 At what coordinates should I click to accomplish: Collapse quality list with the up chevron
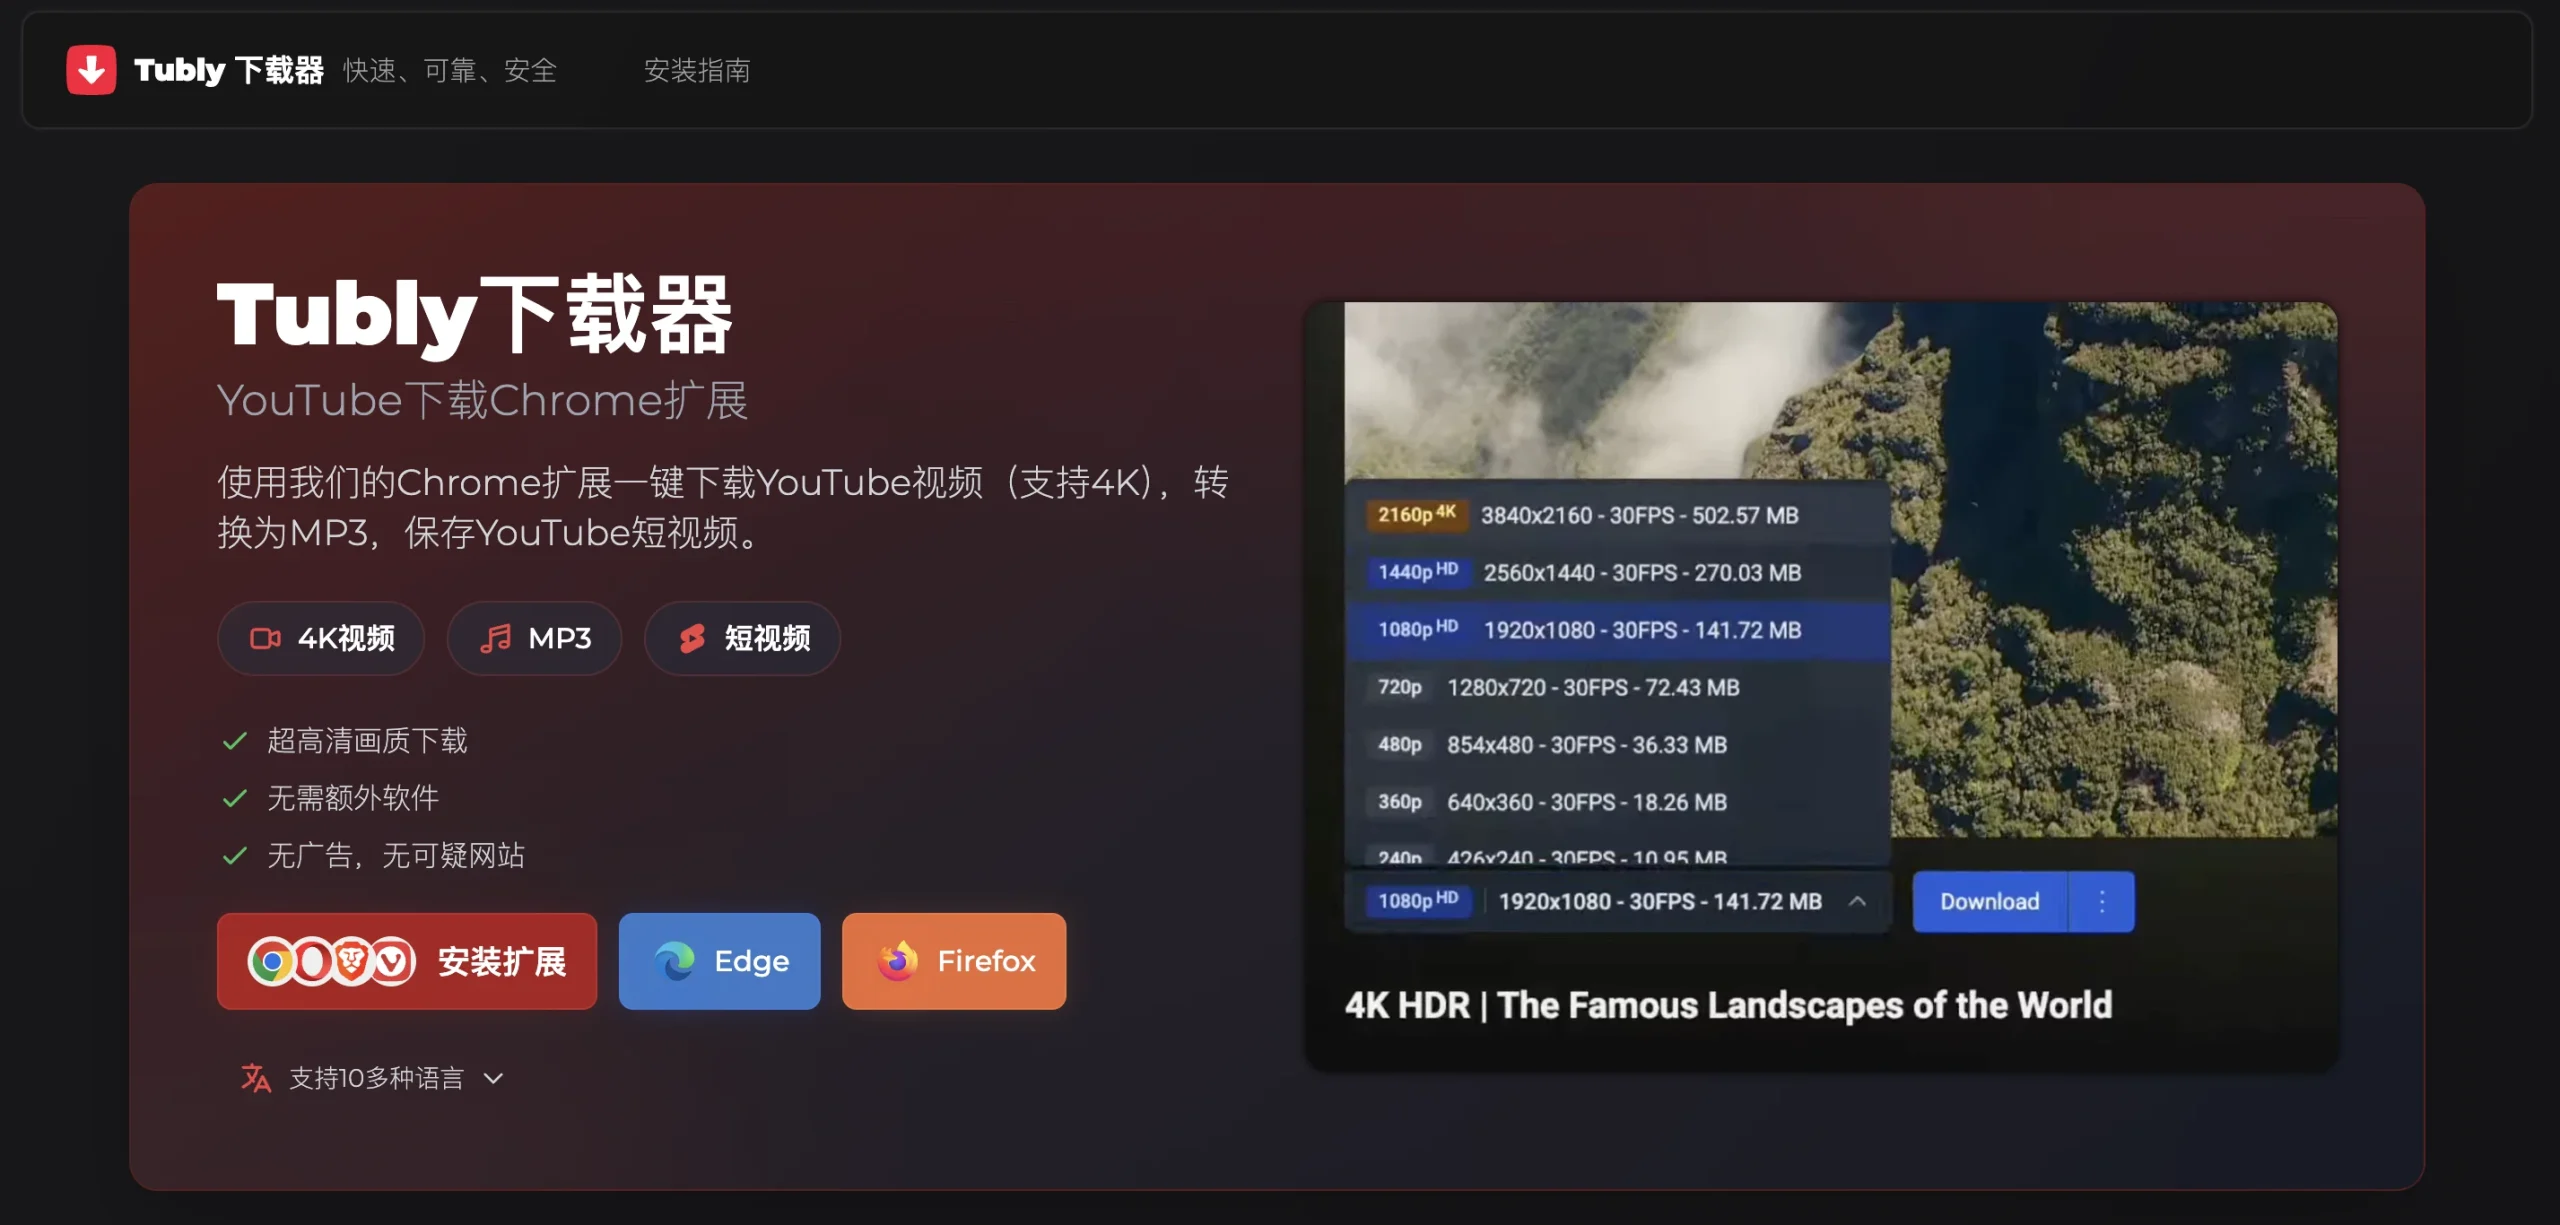pyautogui.click(x=1857, y=901)
